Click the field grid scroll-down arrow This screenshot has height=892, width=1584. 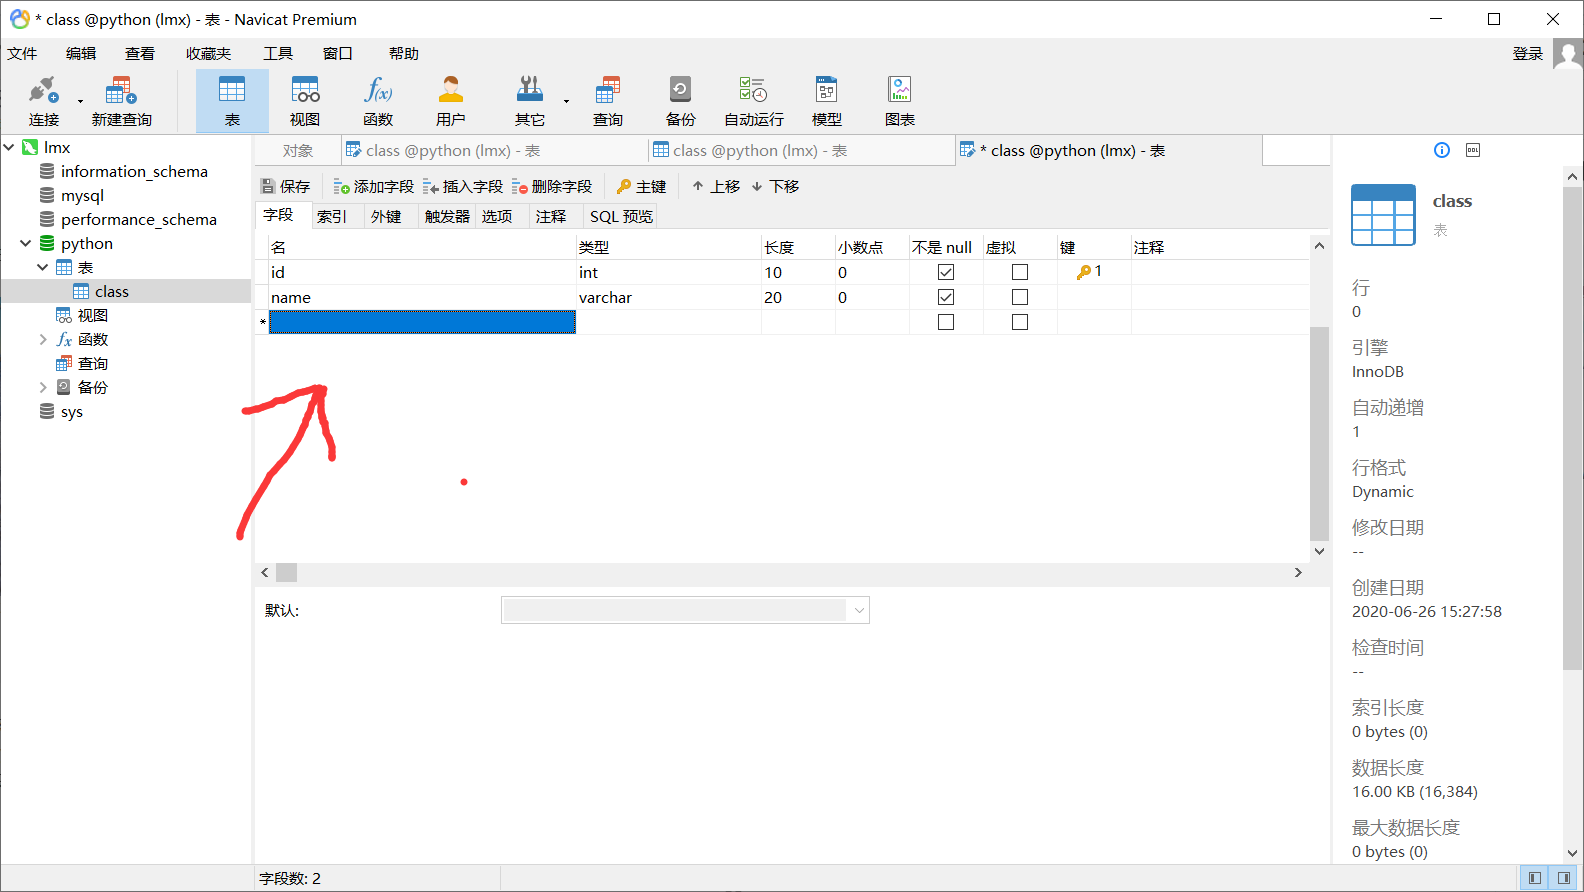(1319, 551)
